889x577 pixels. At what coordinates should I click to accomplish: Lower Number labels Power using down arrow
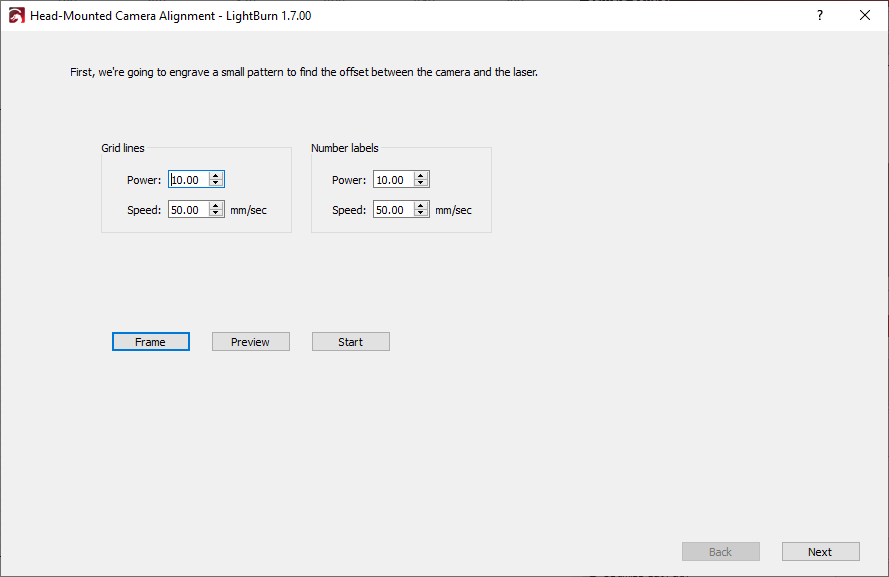(421, 184)
